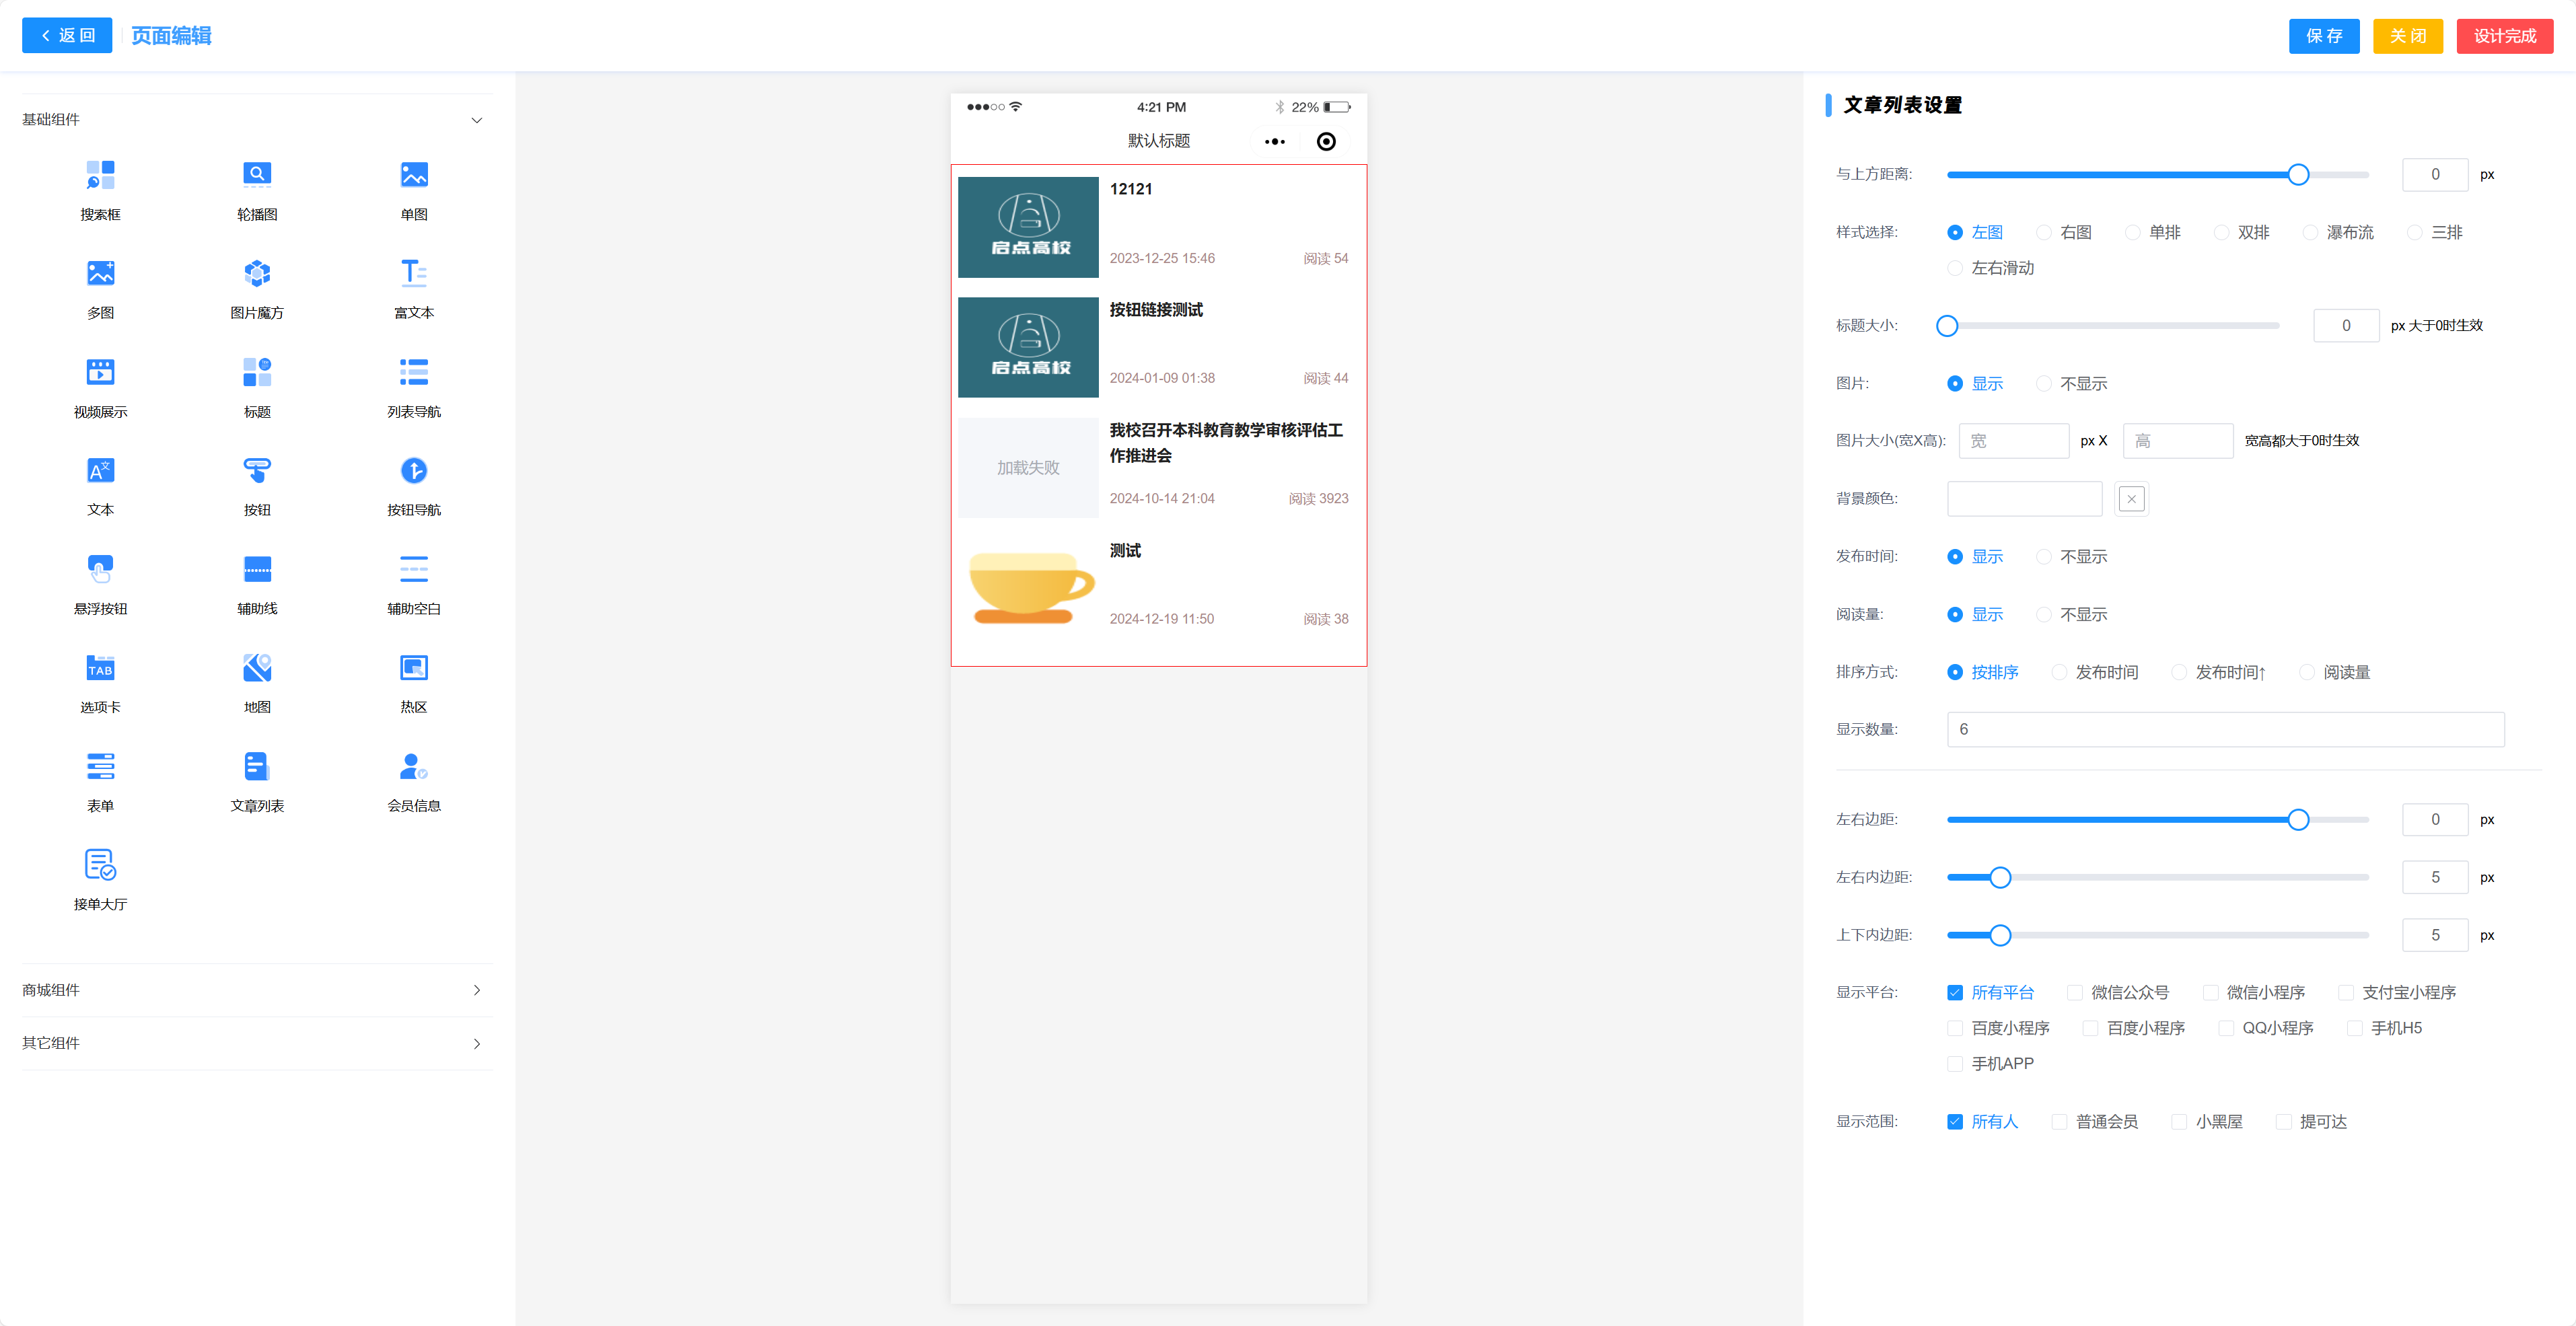Collapse the 基础组件 section
This screenshot has width=2576, height=1326.
pyautogui.click(x=476, y=120)
